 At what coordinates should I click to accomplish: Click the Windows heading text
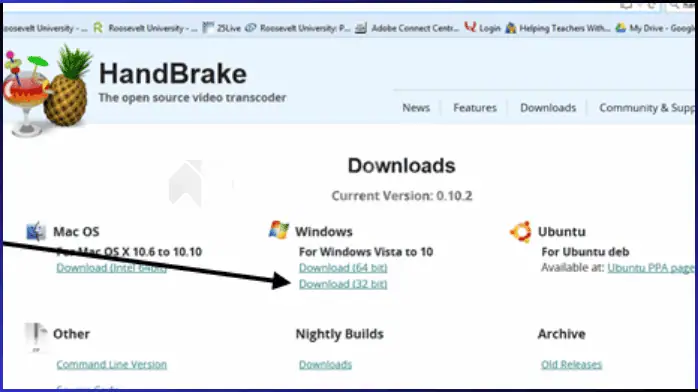point(324,231)
